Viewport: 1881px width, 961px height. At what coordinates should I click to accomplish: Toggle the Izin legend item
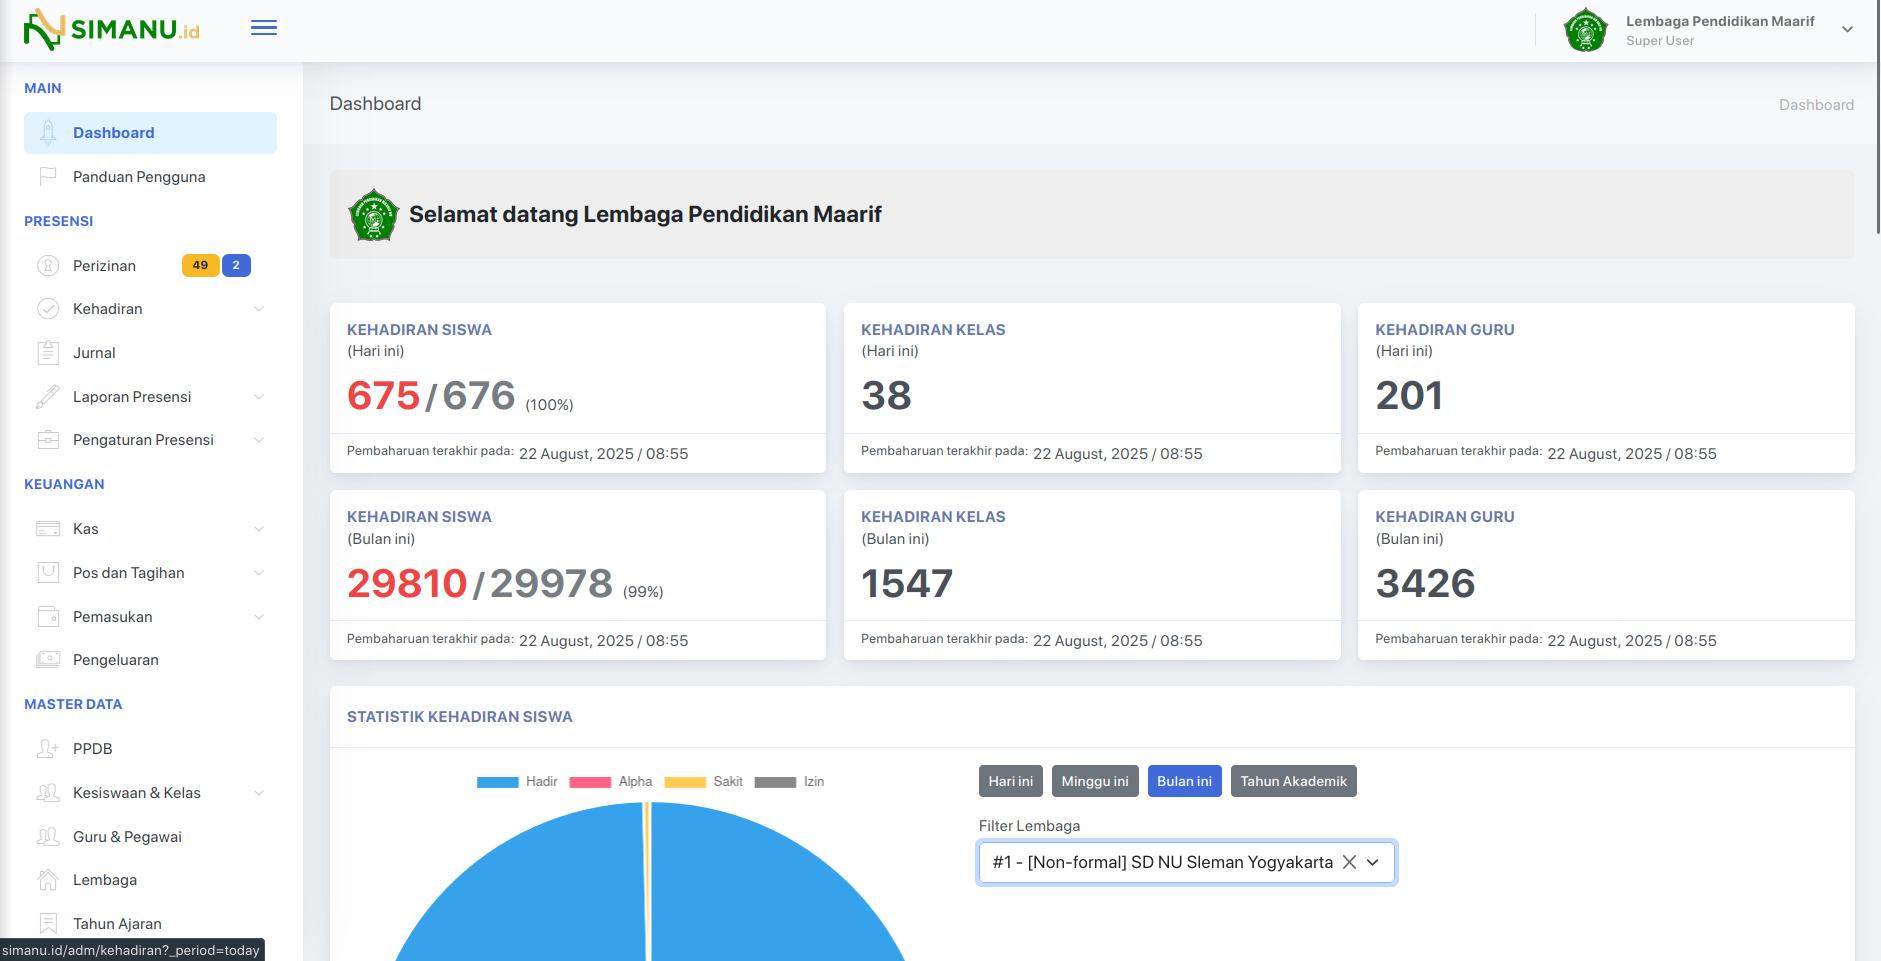coord(789,782)
